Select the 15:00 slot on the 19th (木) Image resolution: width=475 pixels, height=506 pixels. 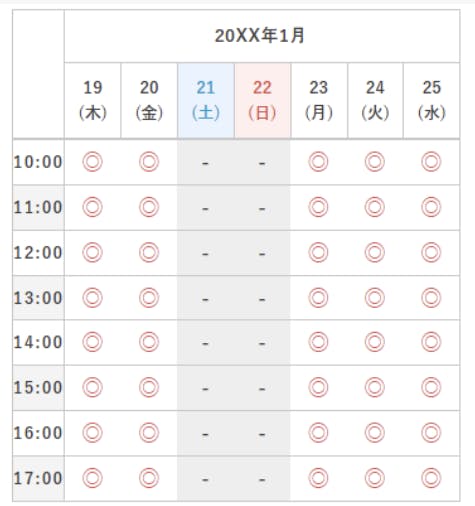pos(92,387)
